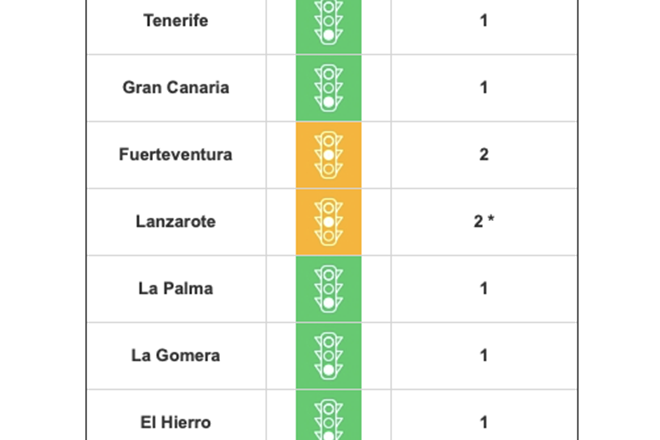Click level number 2 for Fuerteventura
The height and width of the screenshot is (440, 660).
(x=484, y=155)
